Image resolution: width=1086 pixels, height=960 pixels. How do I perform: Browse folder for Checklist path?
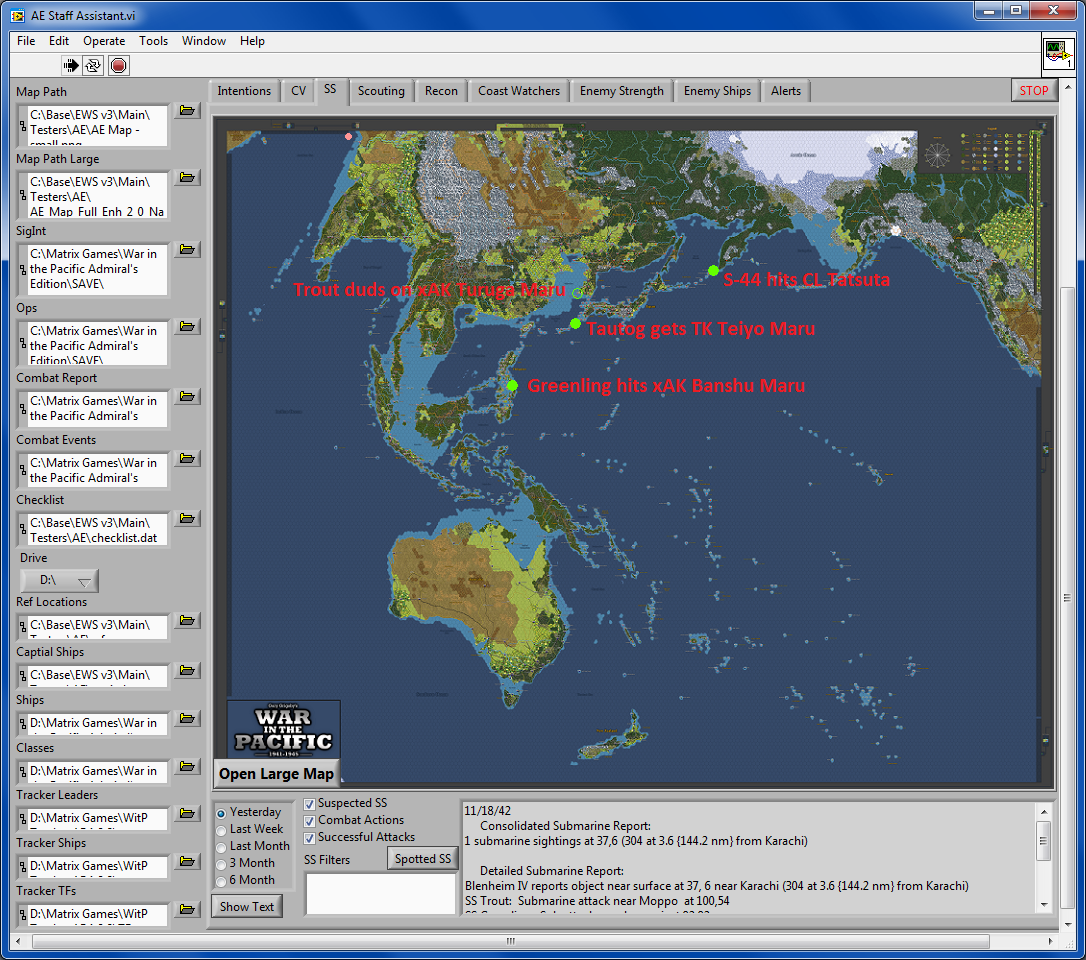pos(187,518)
